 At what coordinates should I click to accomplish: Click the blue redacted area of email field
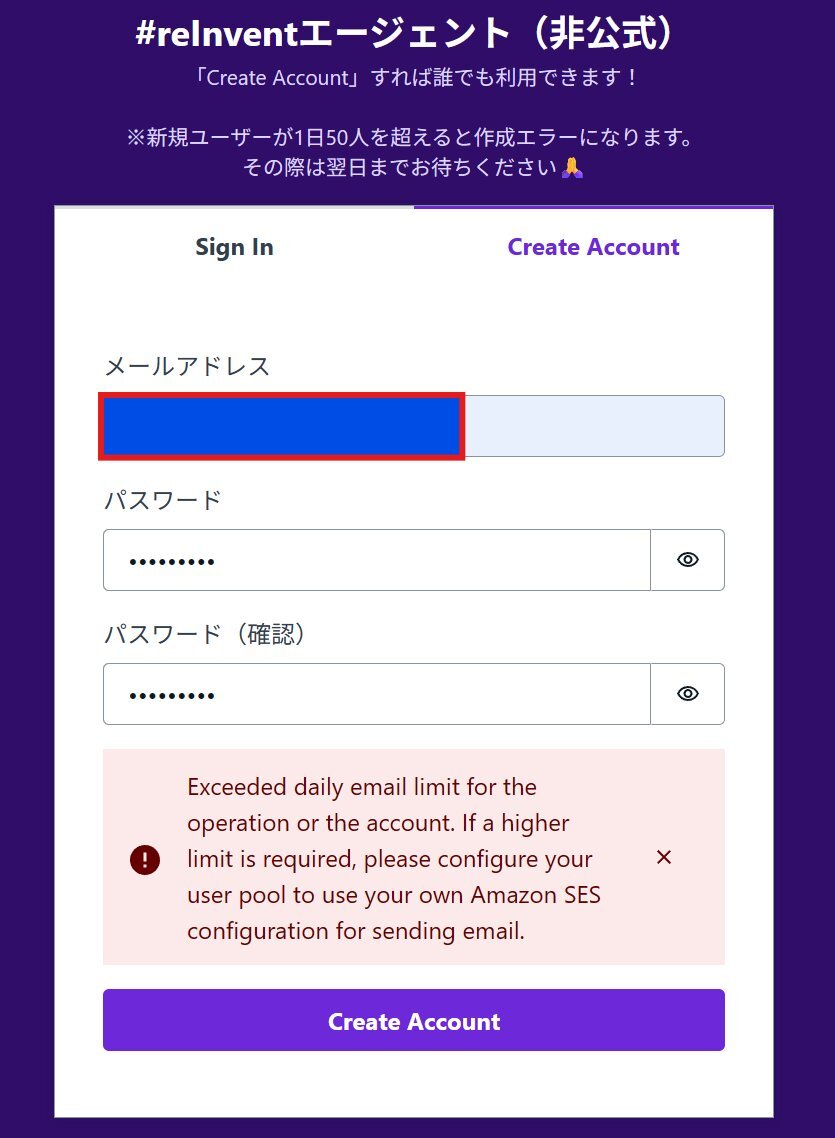click(x=281, y=427)
